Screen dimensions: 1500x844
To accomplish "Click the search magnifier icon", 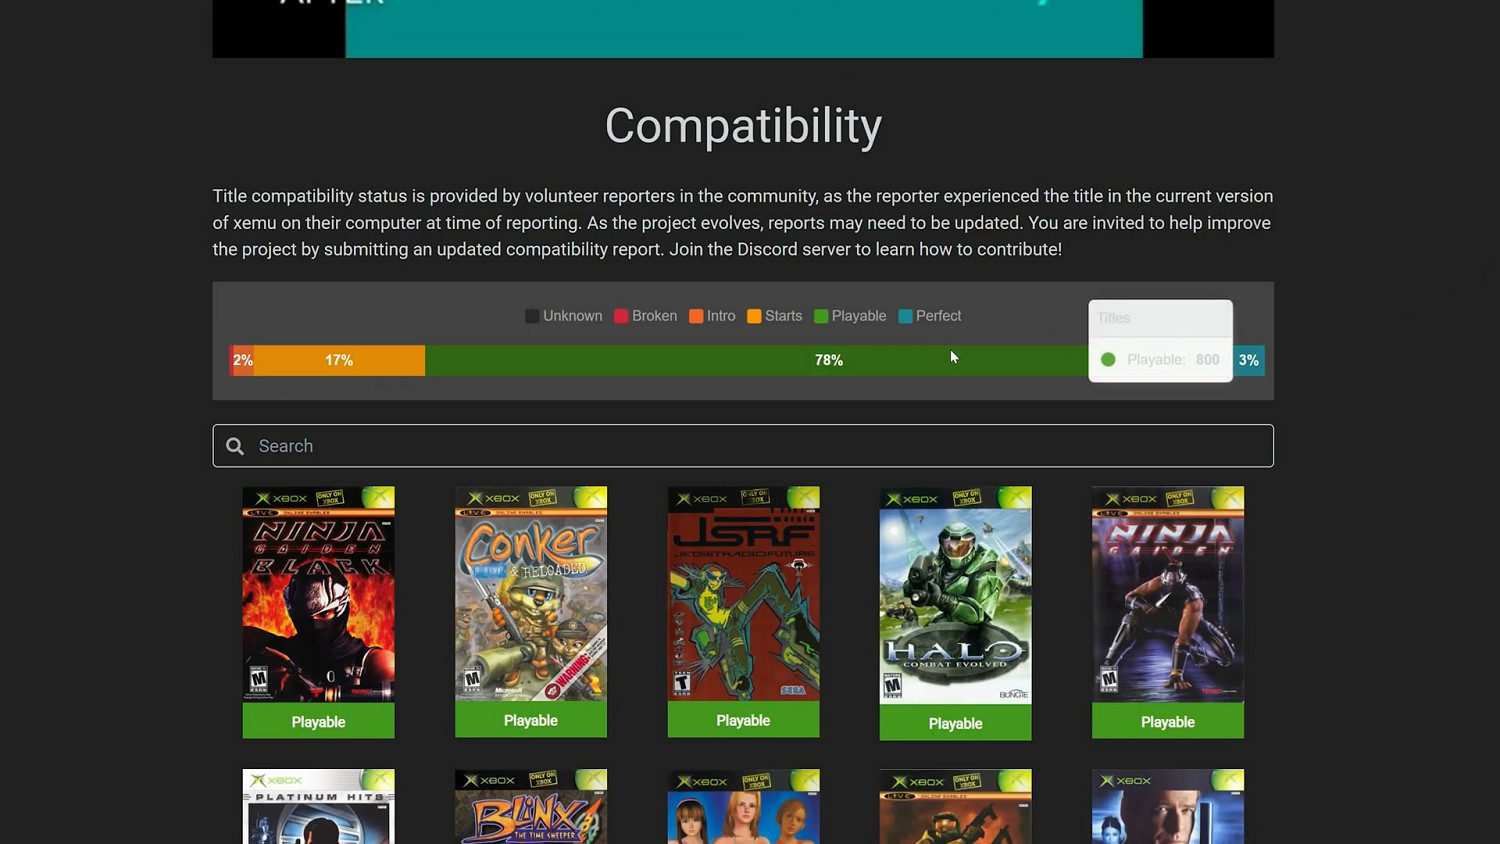I will click(235, 446).
